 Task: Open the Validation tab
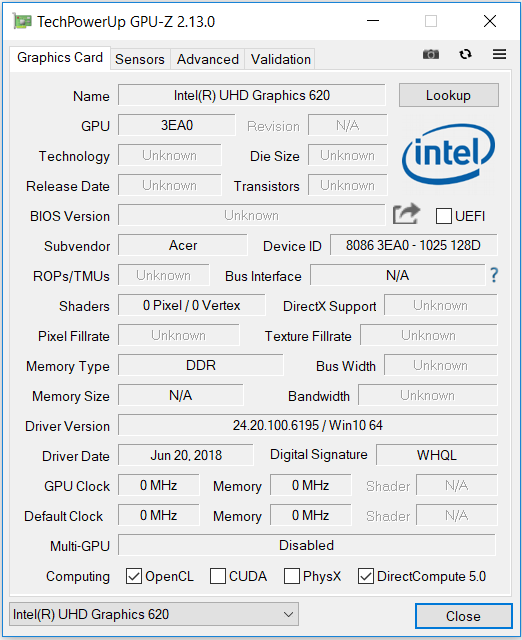[280, 60]
